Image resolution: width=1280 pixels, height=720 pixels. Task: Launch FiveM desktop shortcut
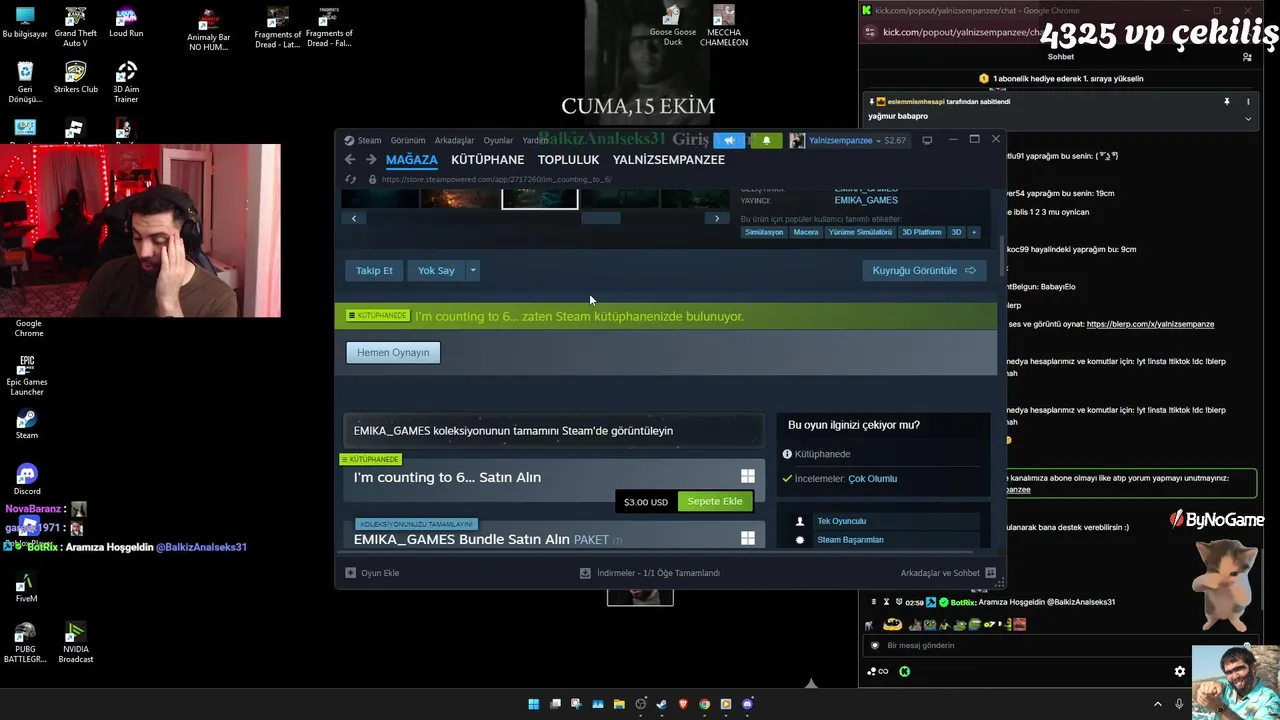26,588
